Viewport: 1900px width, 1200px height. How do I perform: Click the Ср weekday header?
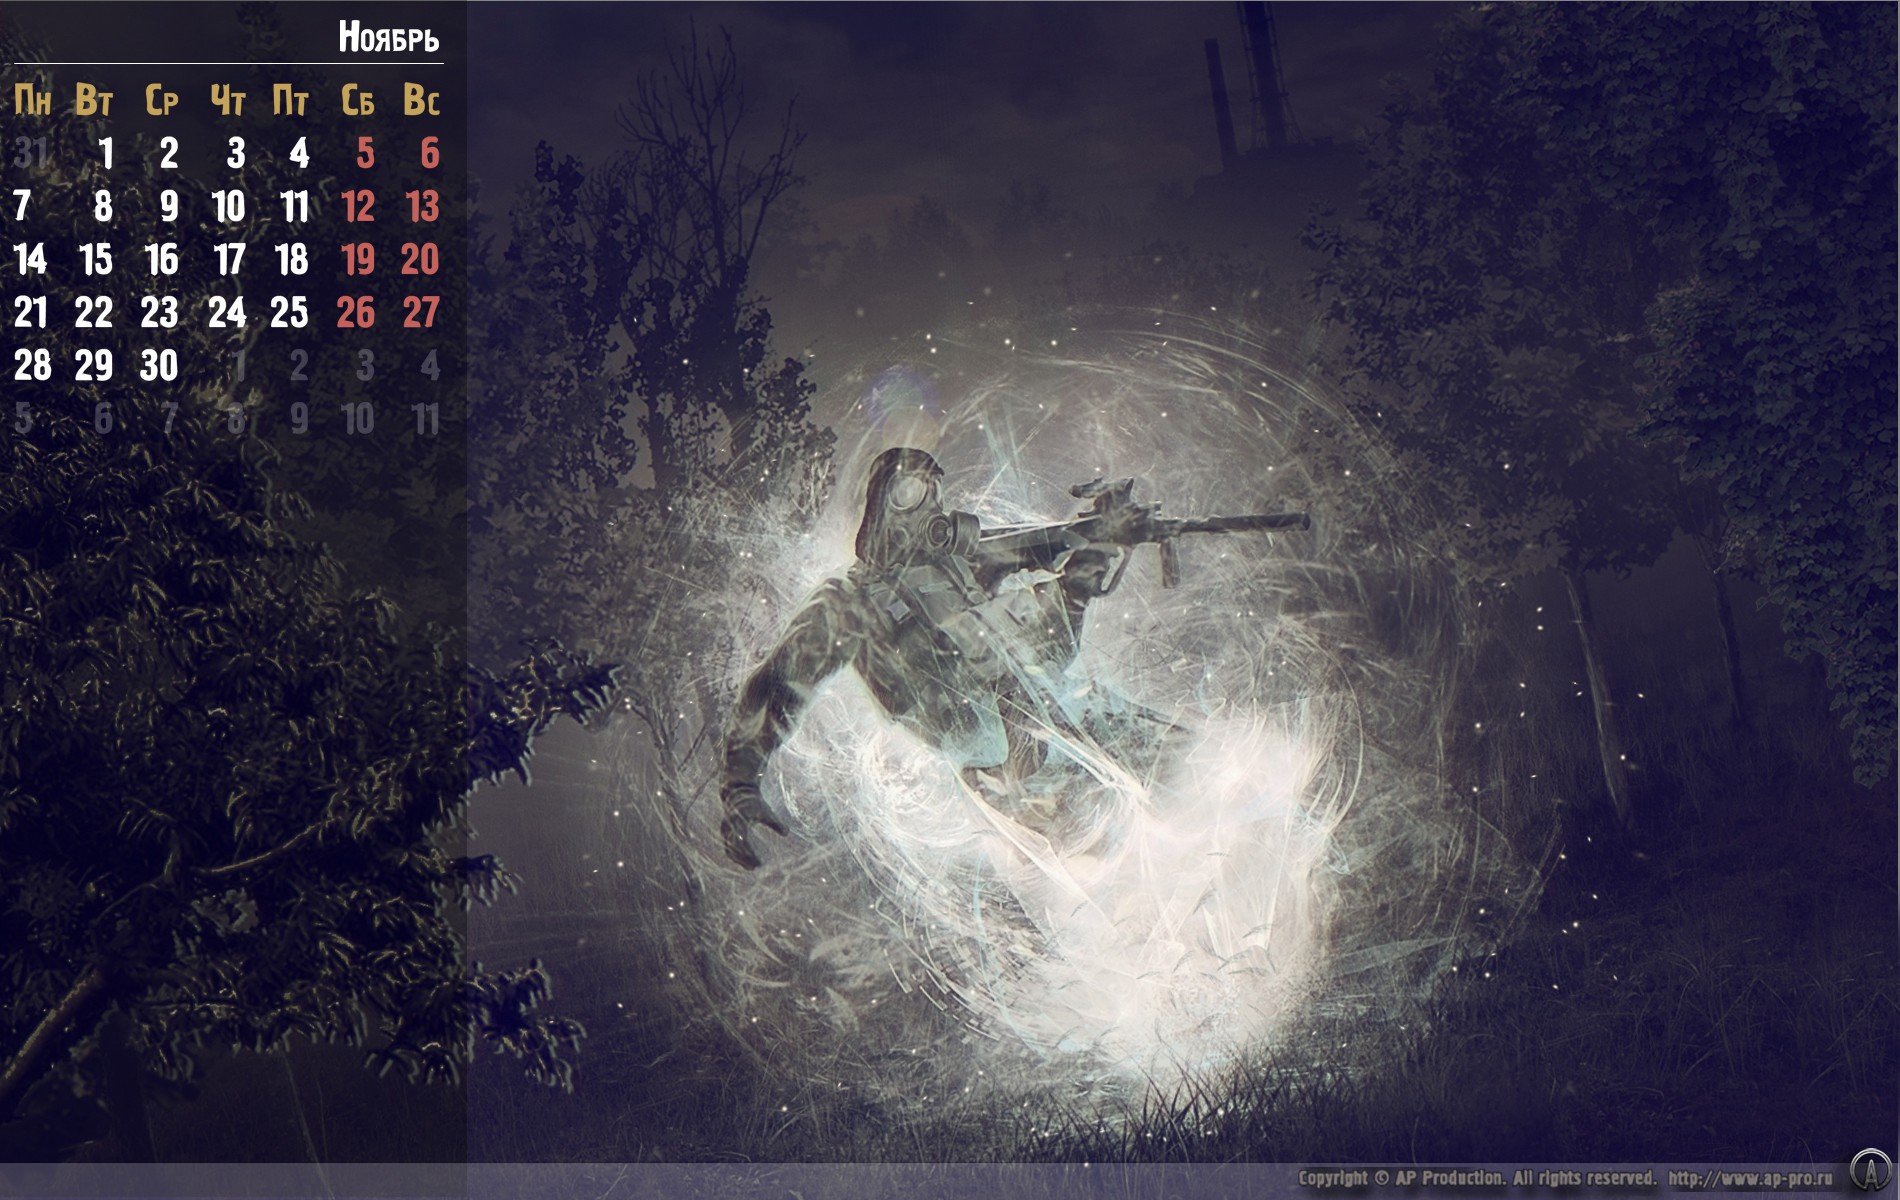point(161,100)
